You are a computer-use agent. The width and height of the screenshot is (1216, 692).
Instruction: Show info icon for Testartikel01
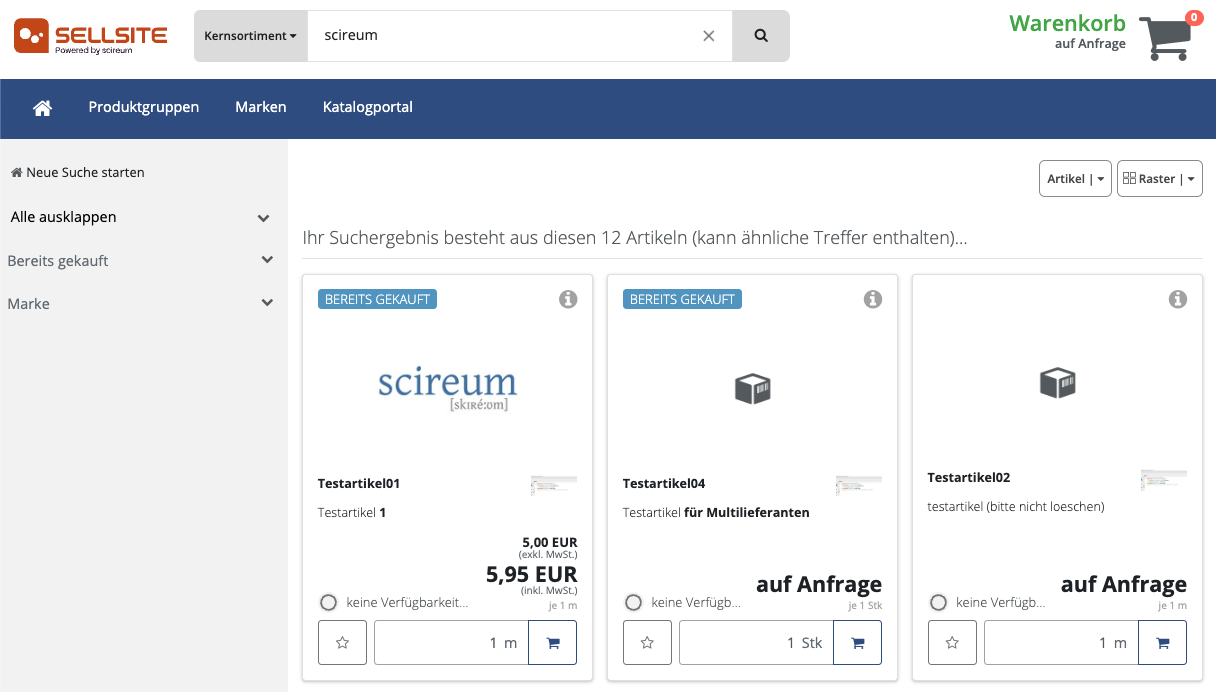tap(568, 299)
